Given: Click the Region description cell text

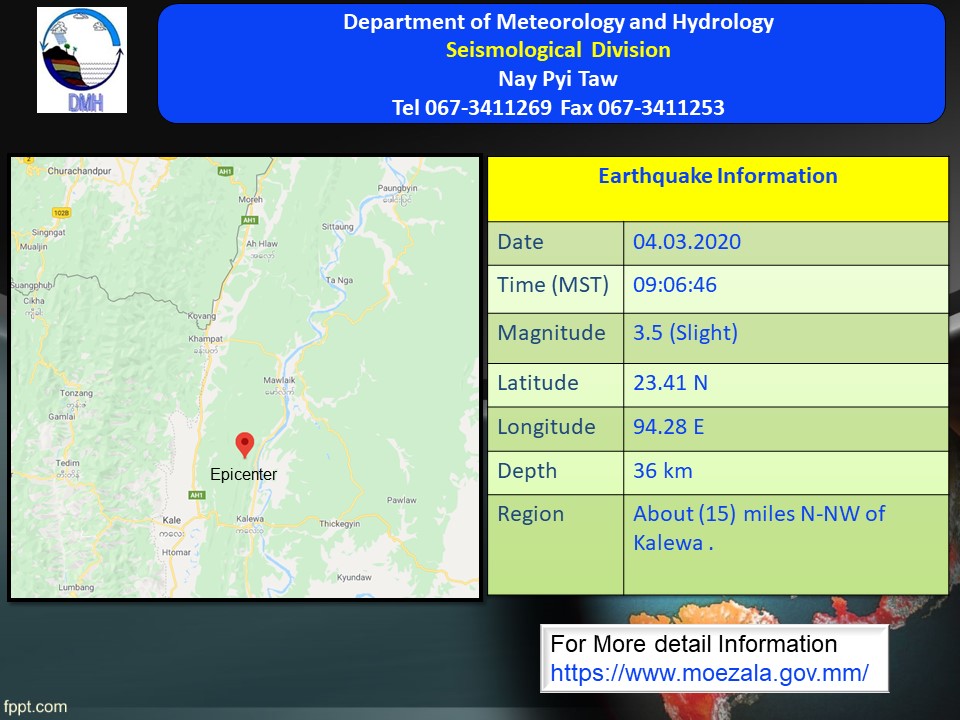Looking at the screenshot, I should 759,528.
